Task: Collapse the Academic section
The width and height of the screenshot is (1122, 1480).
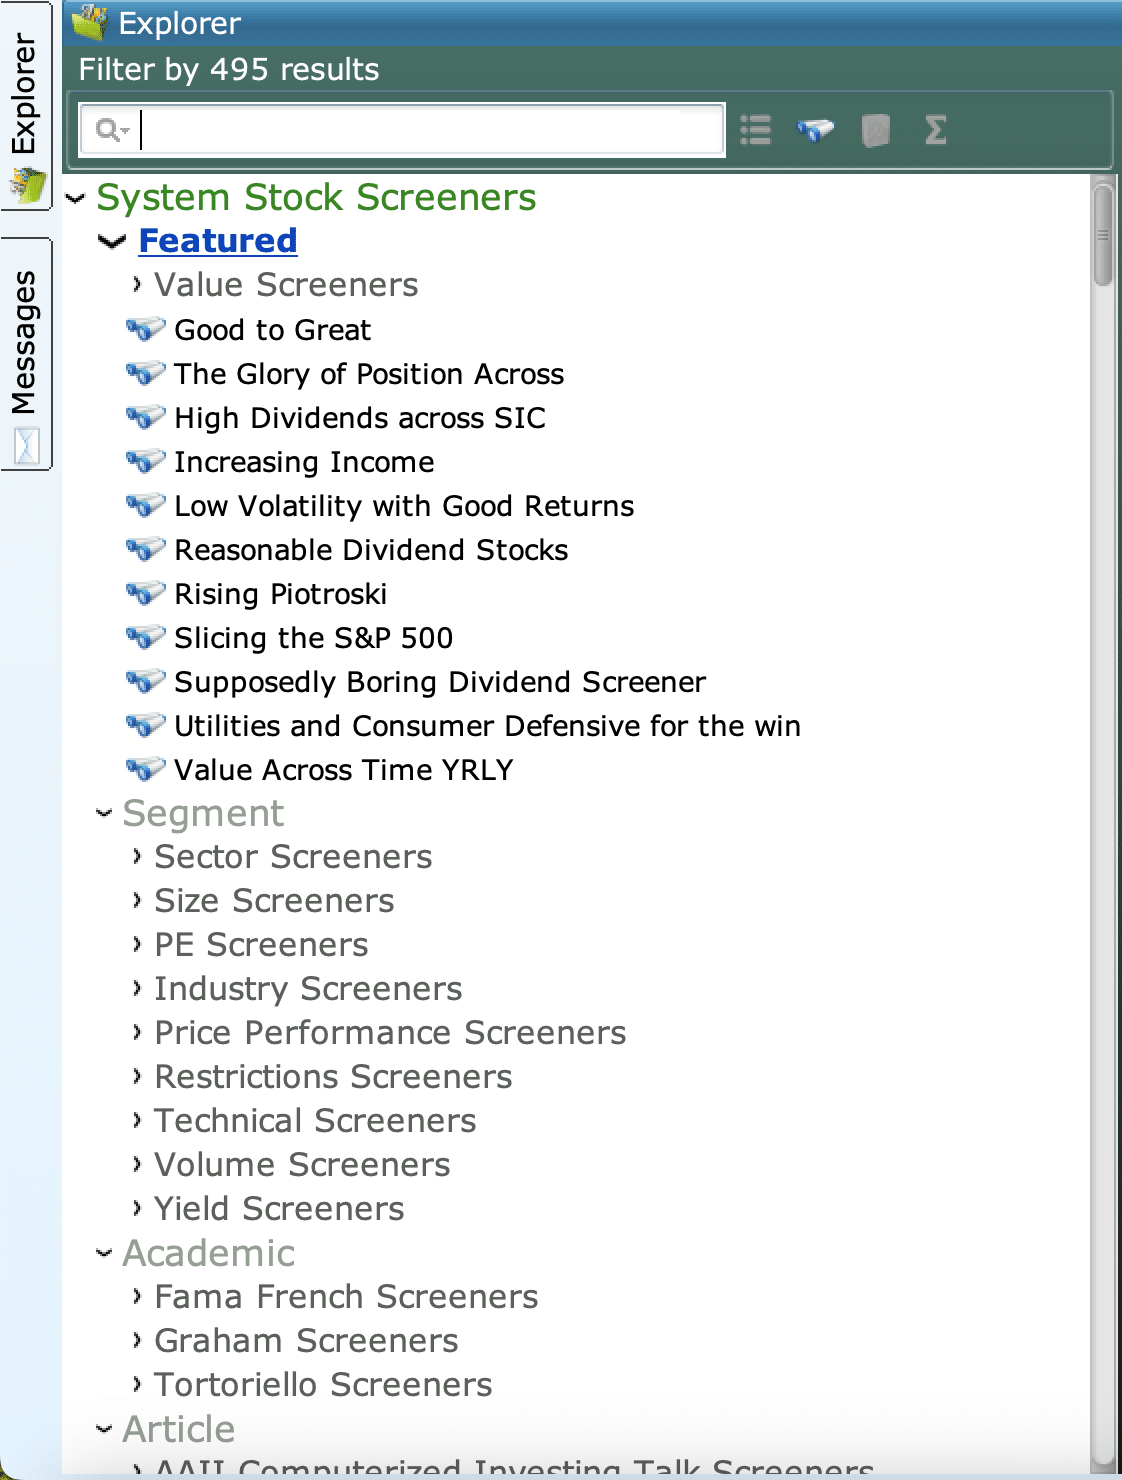Action: 104,1253
